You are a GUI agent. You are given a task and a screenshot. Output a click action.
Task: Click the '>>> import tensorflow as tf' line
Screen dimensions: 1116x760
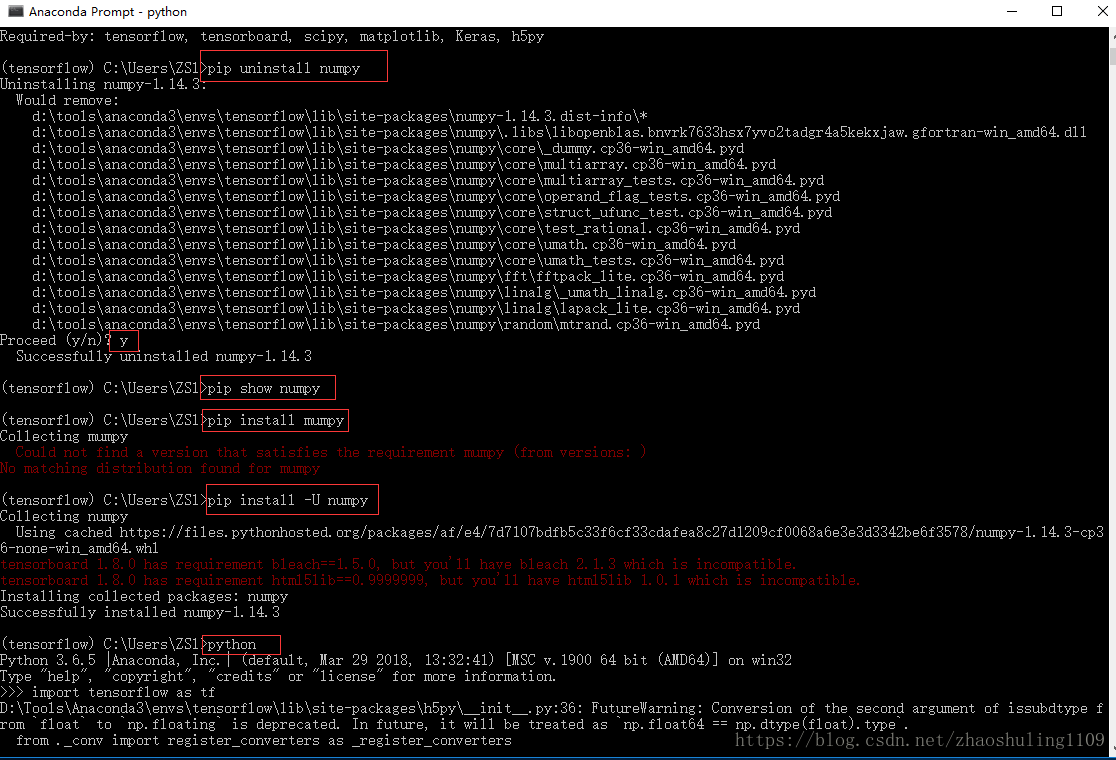107,693
